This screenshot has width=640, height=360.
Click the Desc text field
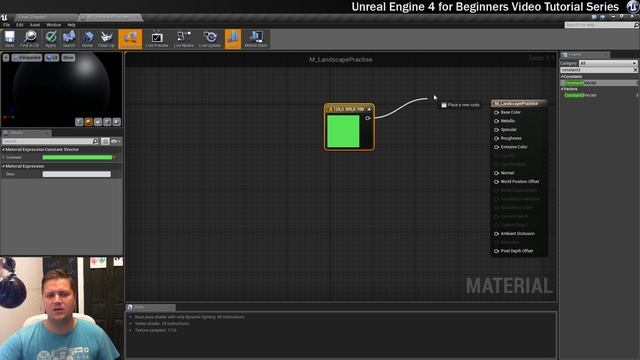point(76,174)
